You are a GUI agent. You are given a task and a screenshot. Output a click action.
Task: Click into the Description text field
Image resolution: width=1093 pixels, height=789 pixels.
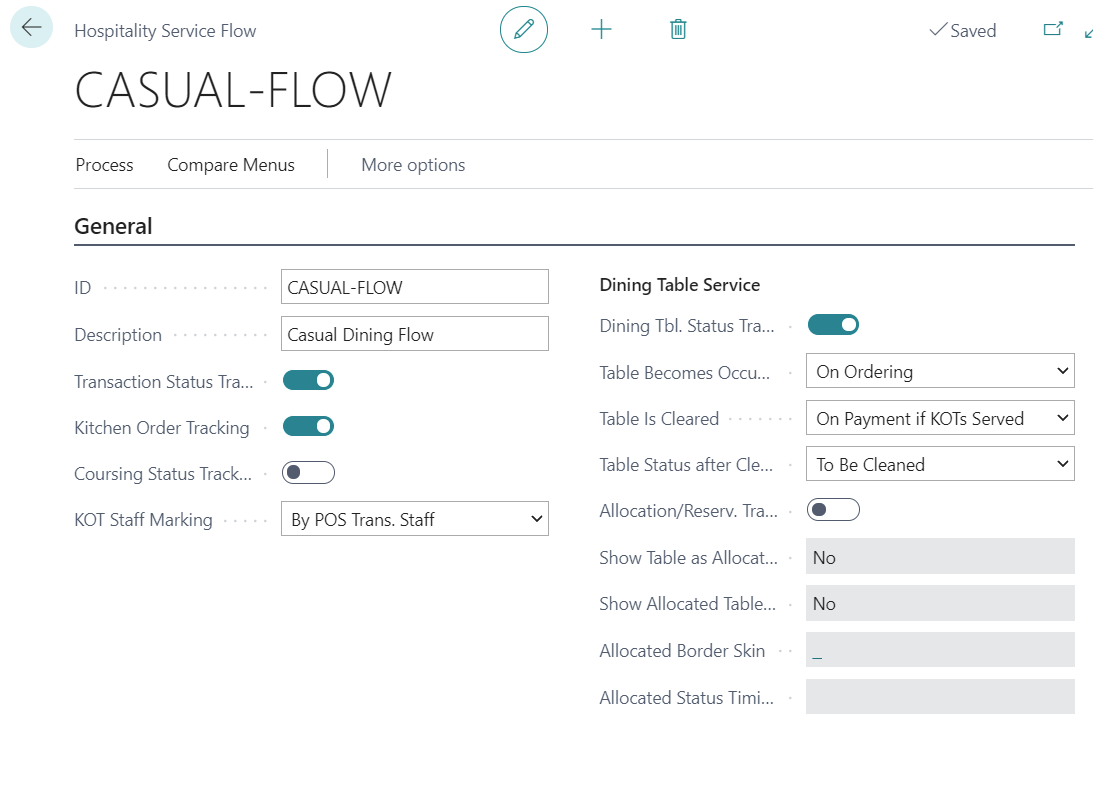(x=414, y=334)
